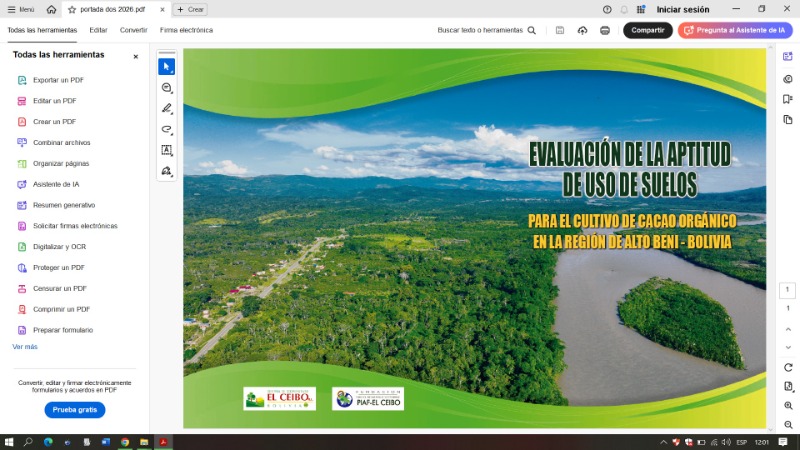Choose the comment bubble tool
Screen dimensions: 800x450
click(x=166, y=88)
